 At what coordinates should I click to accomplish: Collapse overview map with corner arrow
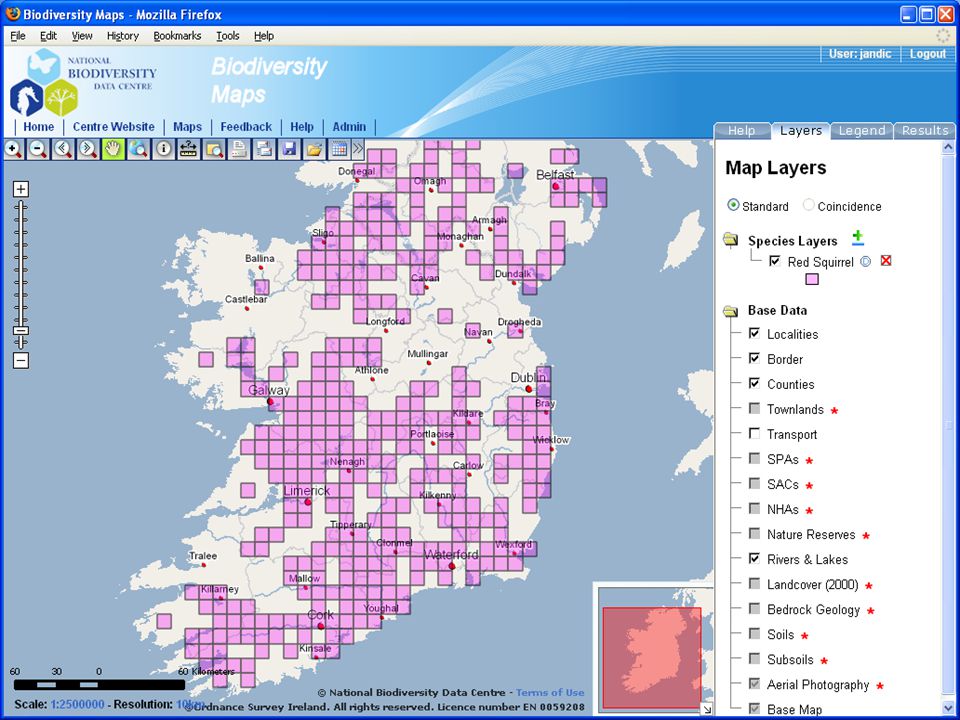[707, 710]
